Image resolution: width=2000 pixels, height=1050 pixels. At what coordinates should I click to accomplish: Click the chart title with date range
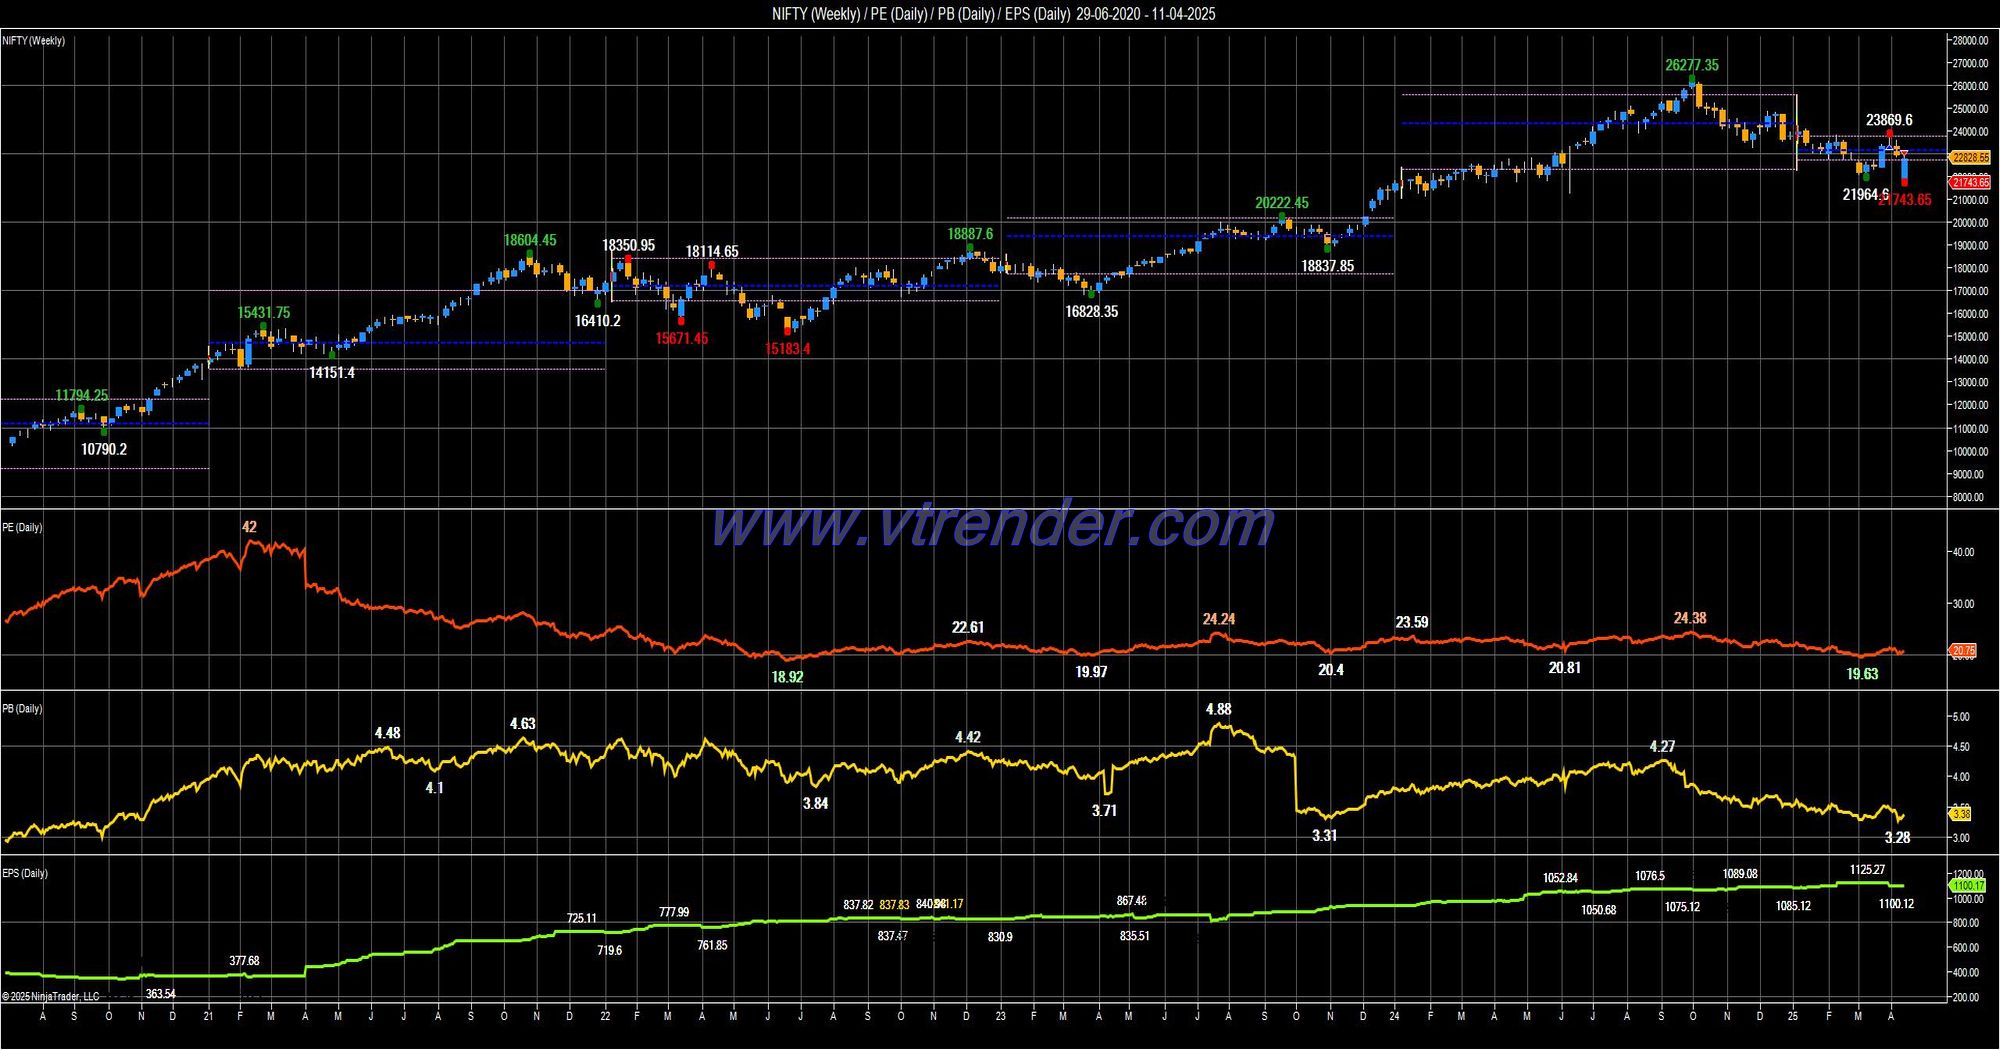click(994, 14)
